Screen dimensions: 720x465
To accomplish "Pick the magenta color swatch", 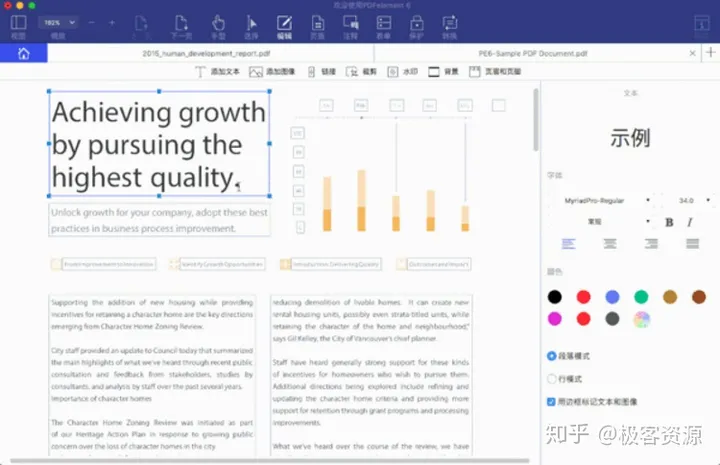I will 555,319.
